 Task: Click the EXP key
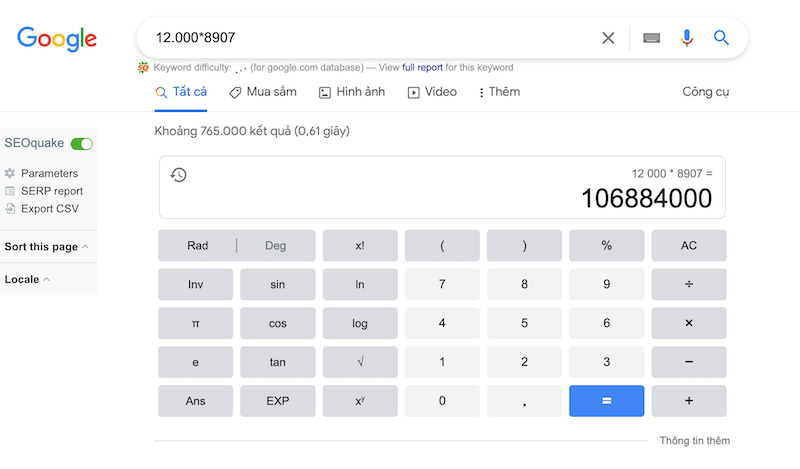[278, 401]
